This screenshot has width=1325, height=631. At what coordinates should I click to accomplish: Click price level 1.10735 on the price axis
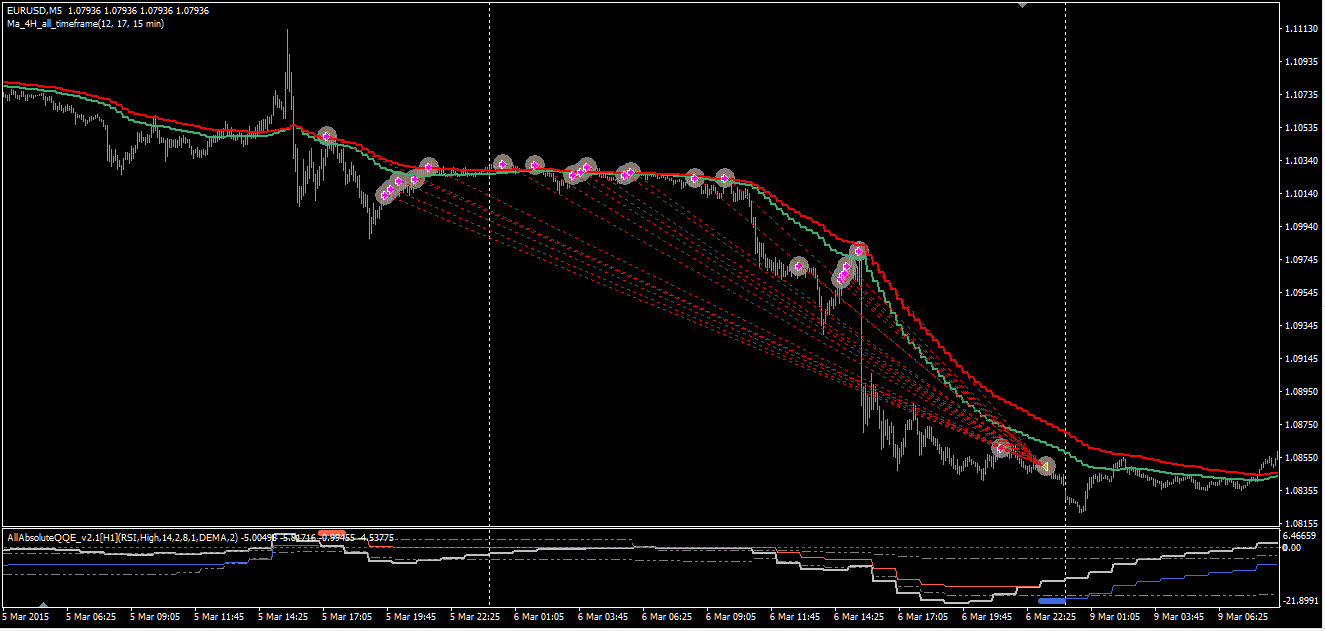point(1299,95)
